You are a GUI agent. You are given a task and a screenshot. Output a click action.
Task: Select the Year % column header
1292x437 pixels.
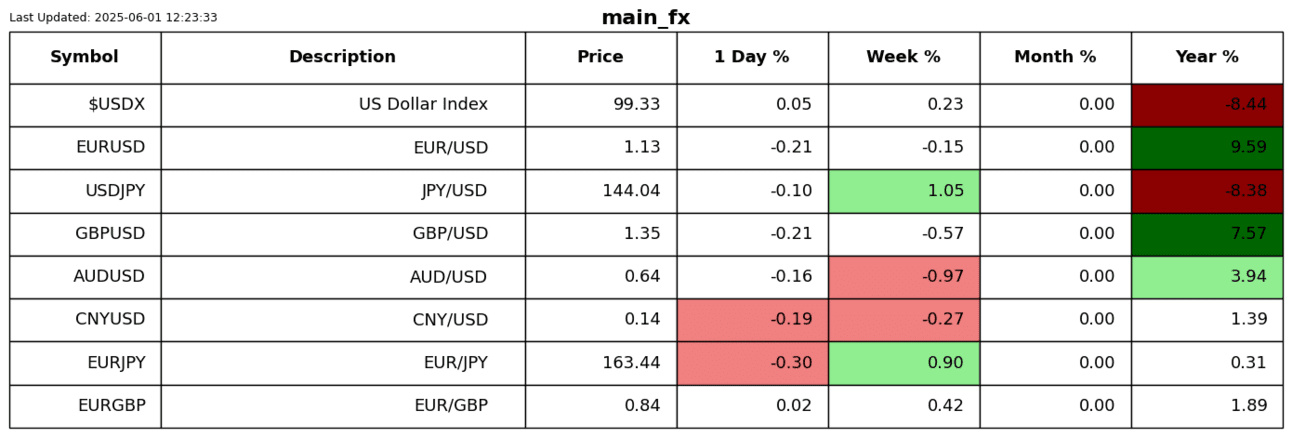pyautogui.click(x=1207, y=57)
